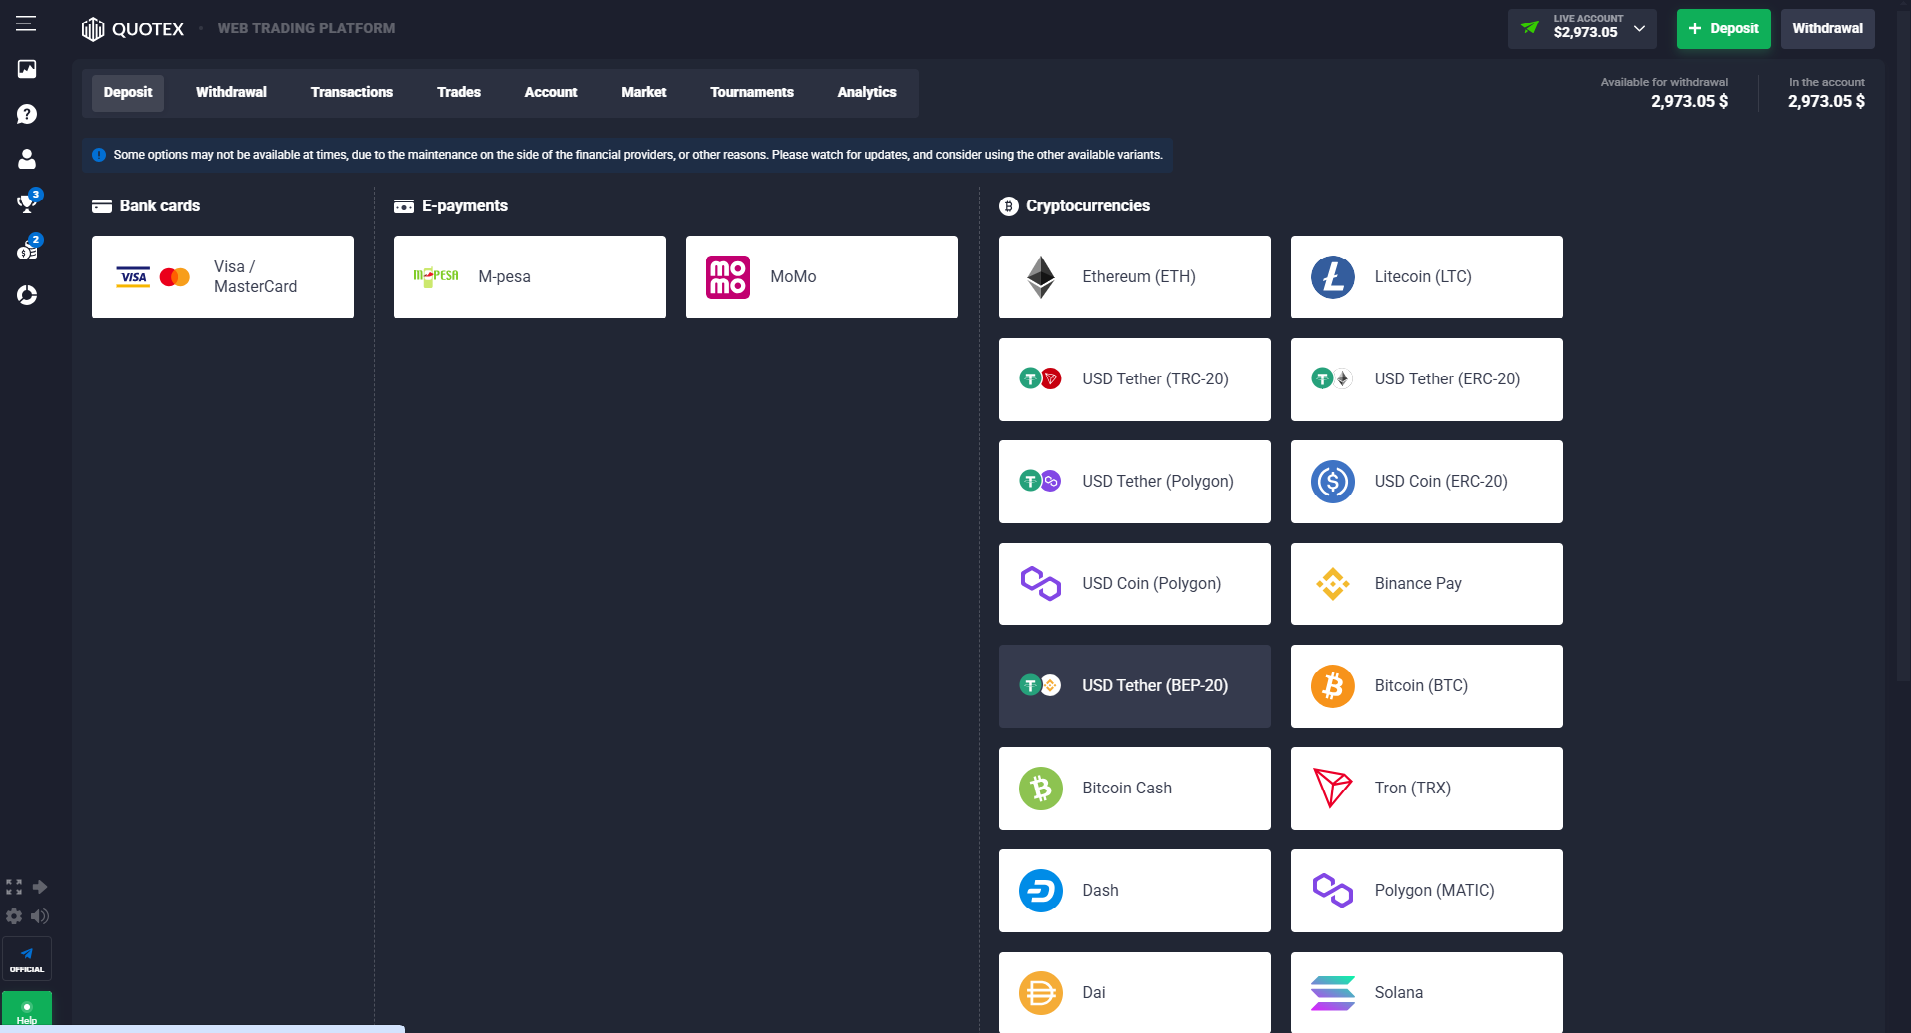
Task: Open the tournaments trophy icon
Action: pyautogui.click(x=27, y=203)
